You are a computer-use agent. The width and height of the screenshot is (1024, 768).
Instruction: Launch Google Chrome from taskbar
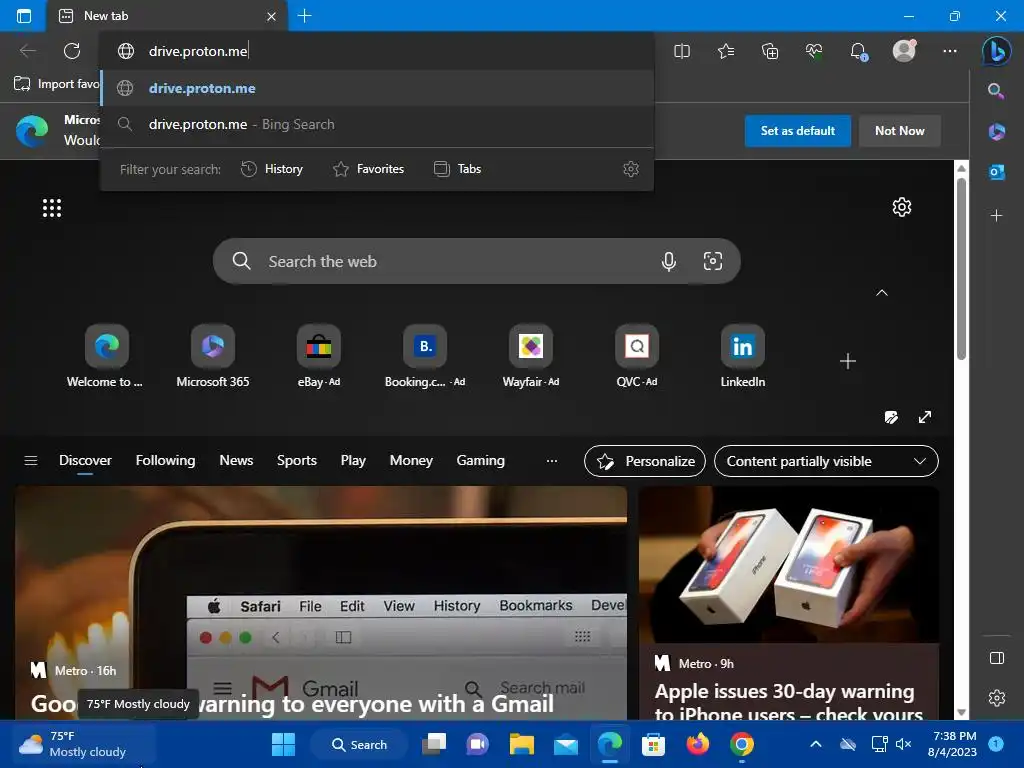coord(742,744)
